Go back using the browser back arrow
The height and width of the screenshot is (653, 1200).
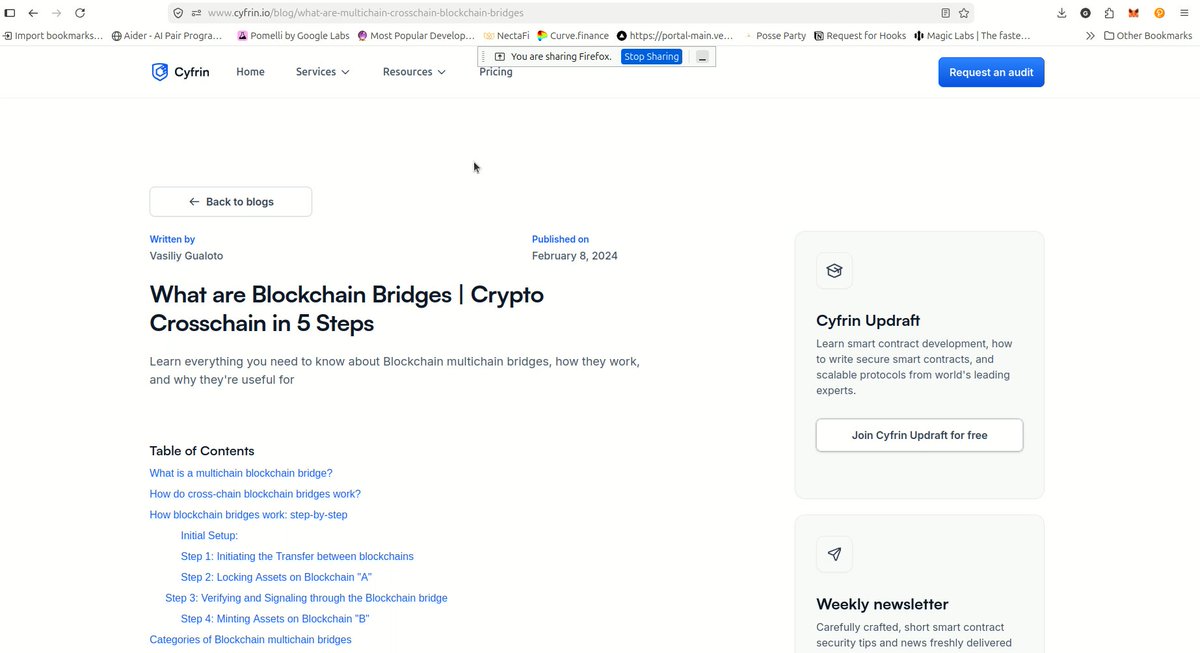pyautogui.click(x=33, y=13)
